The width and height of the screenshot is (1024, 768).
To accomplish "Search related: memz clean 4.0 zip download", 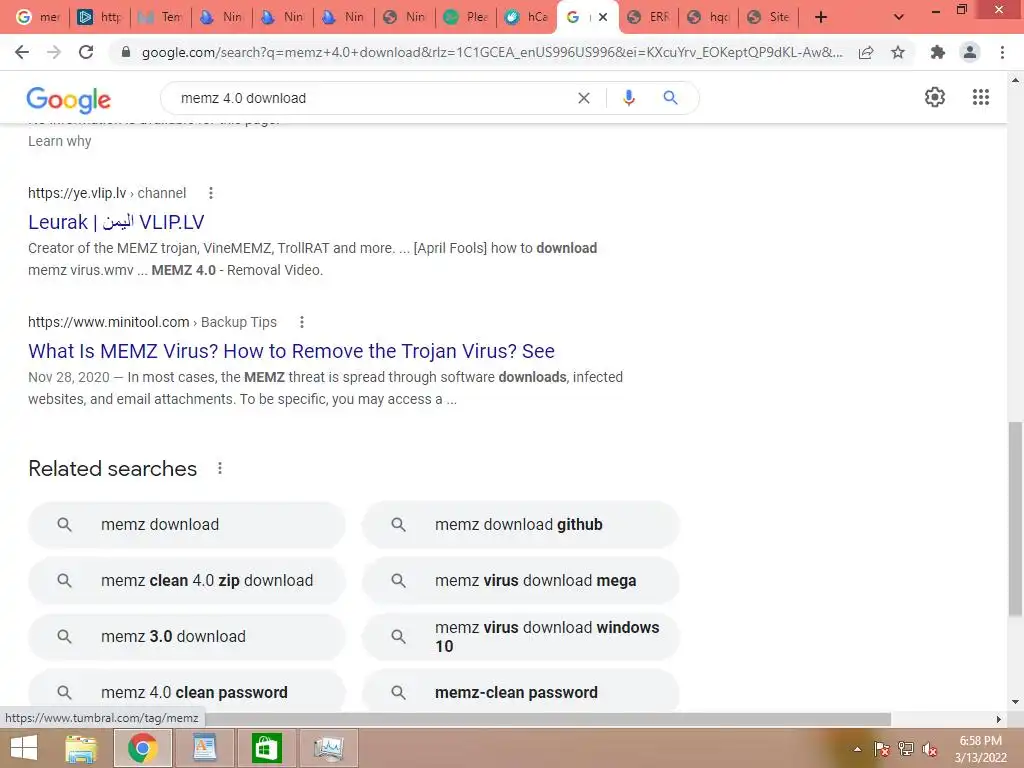I will pos(186,581).
